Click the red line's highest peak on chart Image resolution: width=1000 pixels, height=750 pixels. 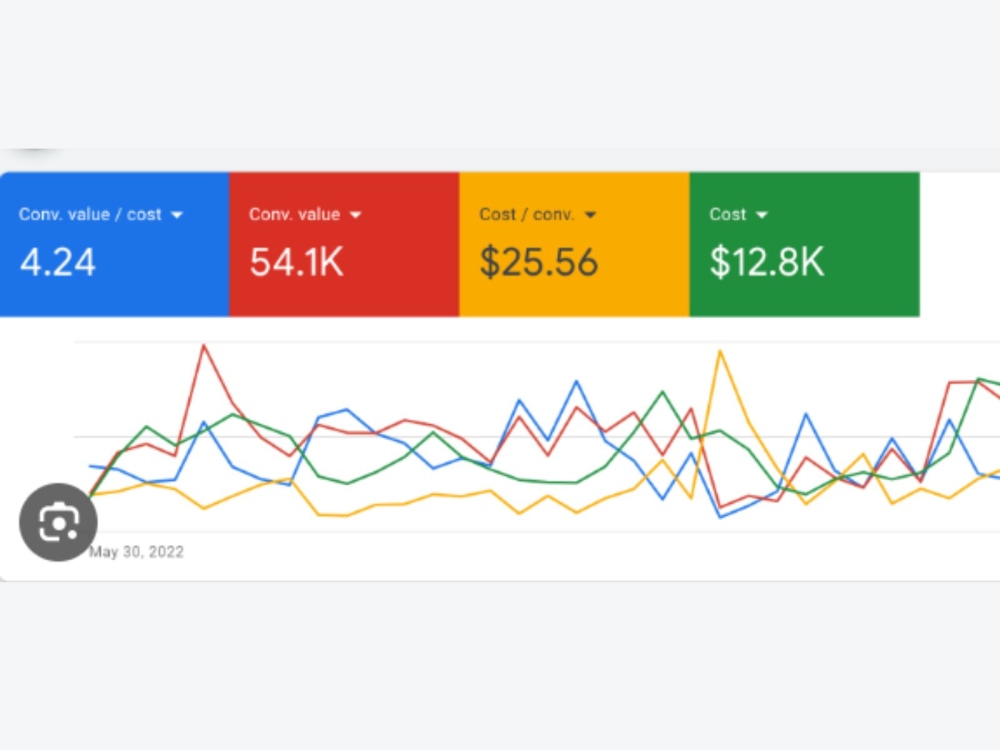coord(204,346)
